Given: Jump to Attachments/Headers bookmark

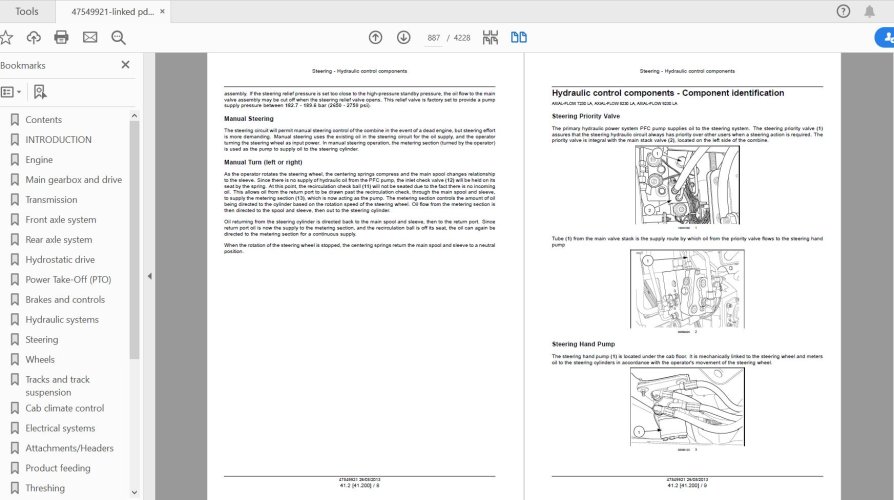Looking at the screenshot, I should coord(69,448).
